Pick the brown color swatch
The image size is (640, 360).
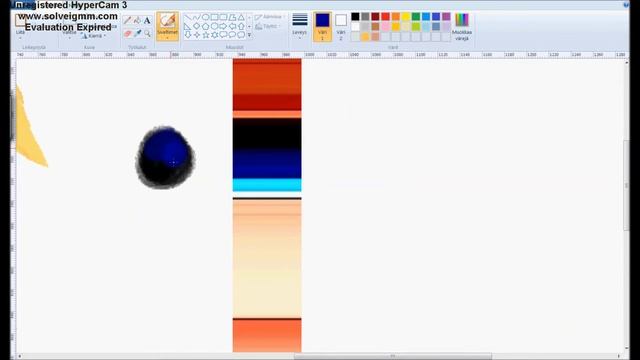coord(376,27)
